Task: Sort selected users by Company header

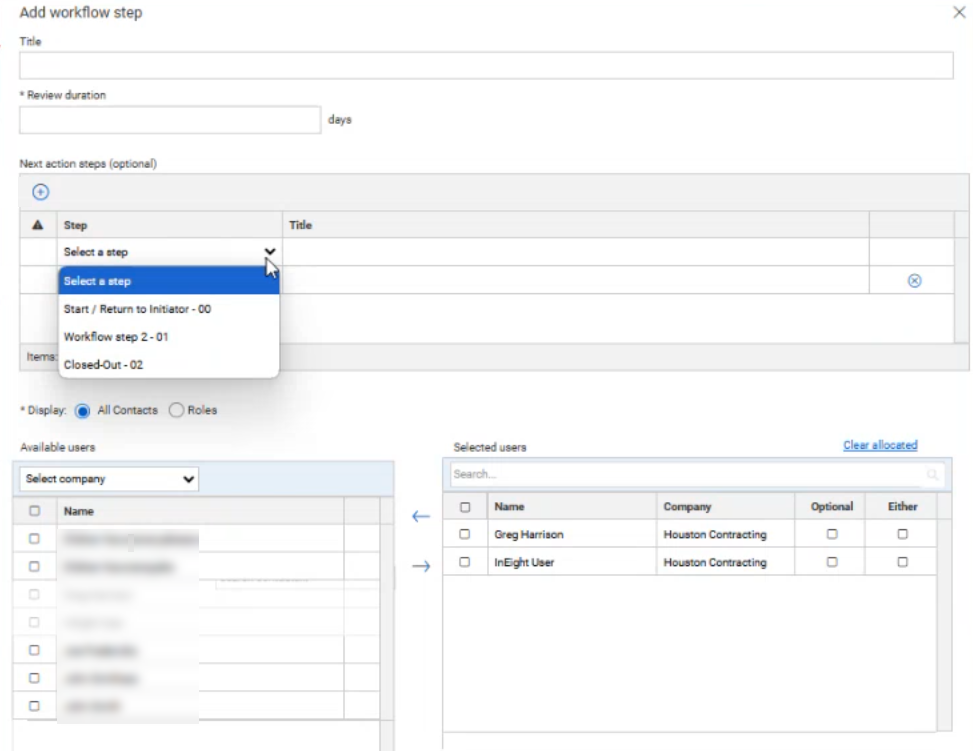Action: coord(725,506)
